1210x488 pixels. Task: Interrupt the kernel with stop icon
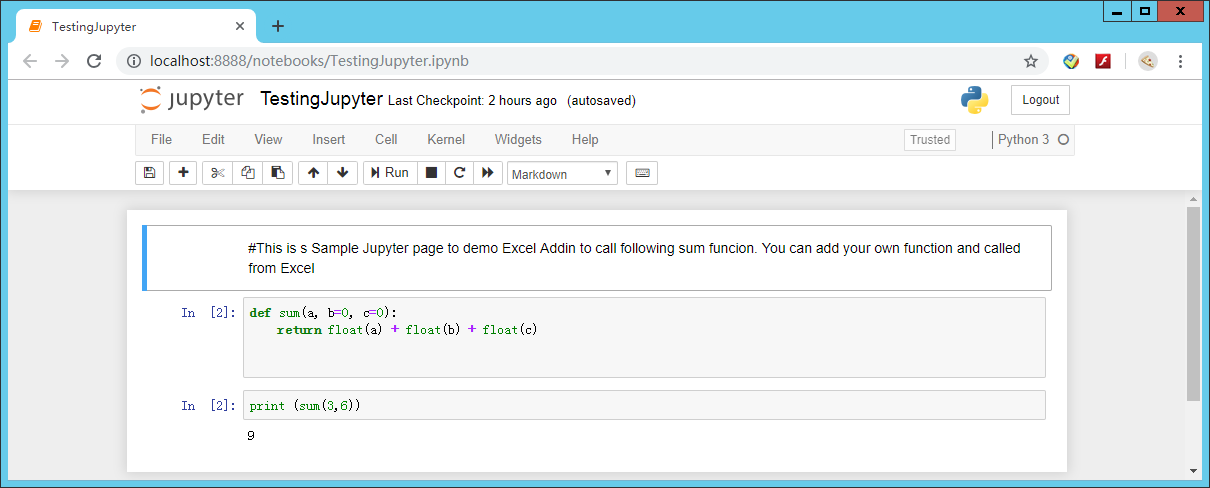(x=431, y=173)
